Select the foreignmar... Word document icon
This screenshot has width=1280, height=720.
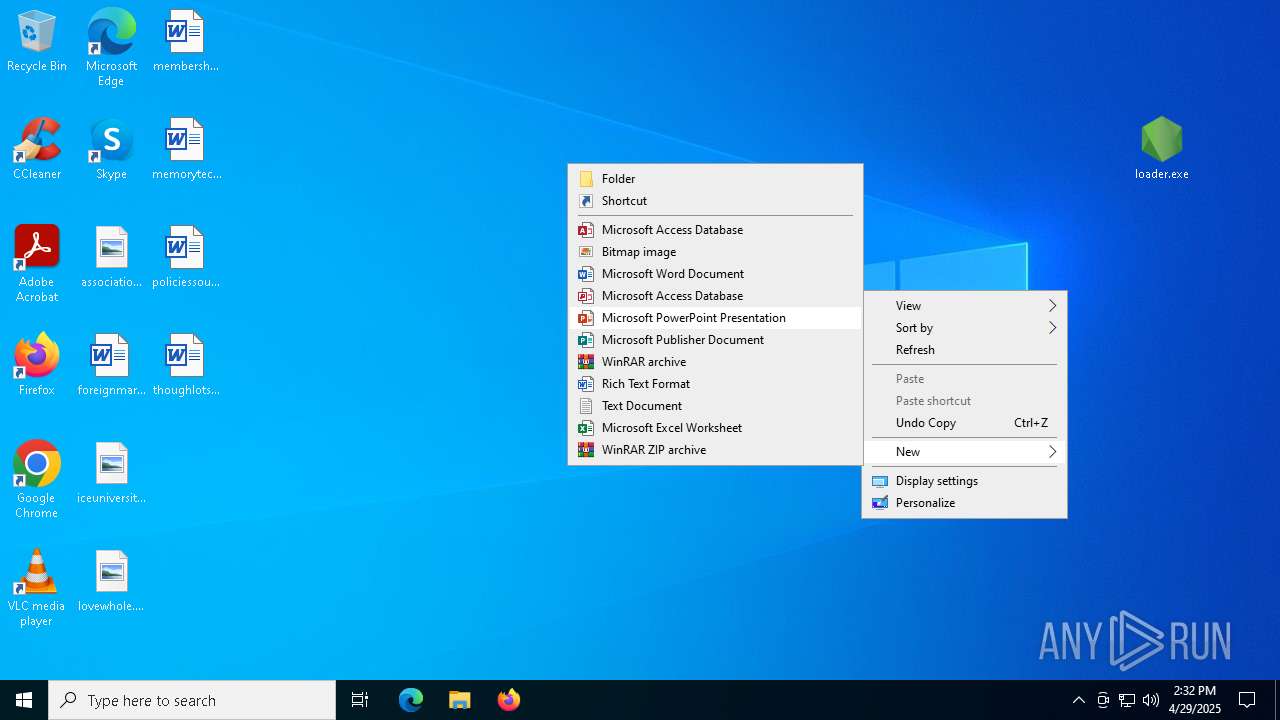[111, 365]
